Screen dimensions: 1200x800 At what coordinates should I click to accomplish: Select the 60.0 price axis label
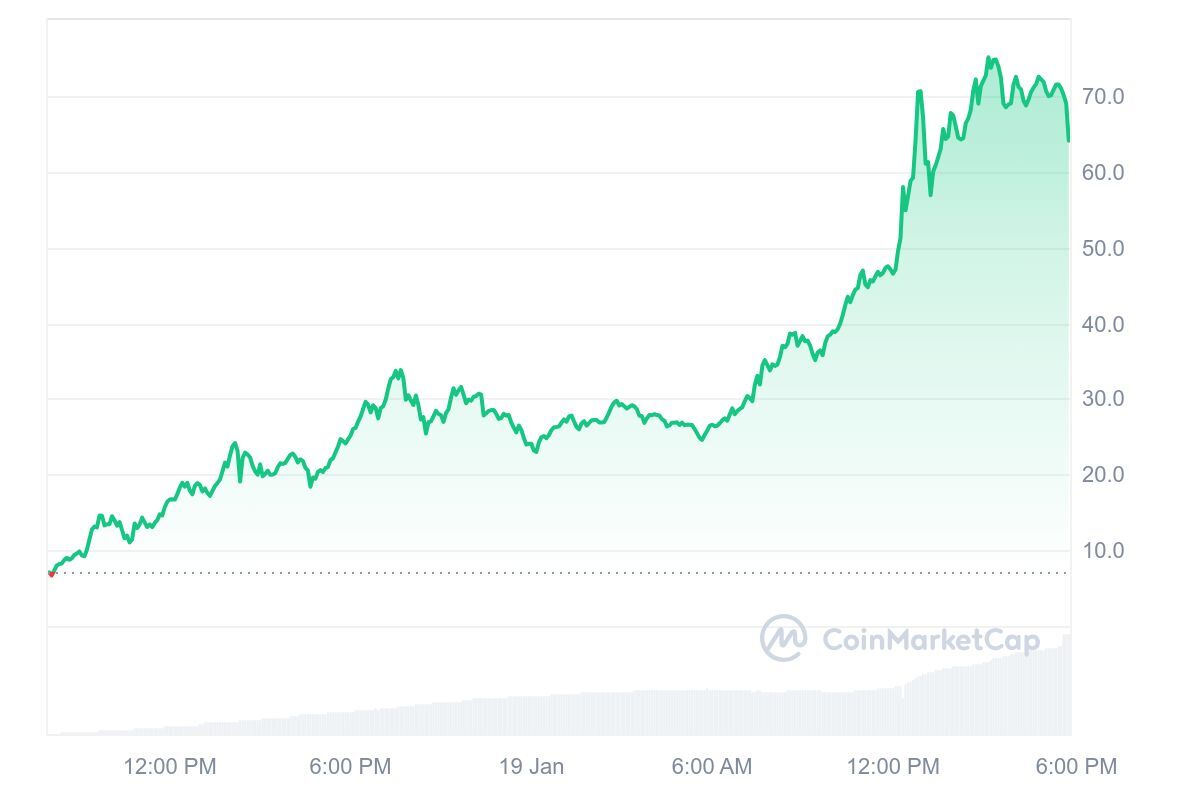(x=1103, y=173)
